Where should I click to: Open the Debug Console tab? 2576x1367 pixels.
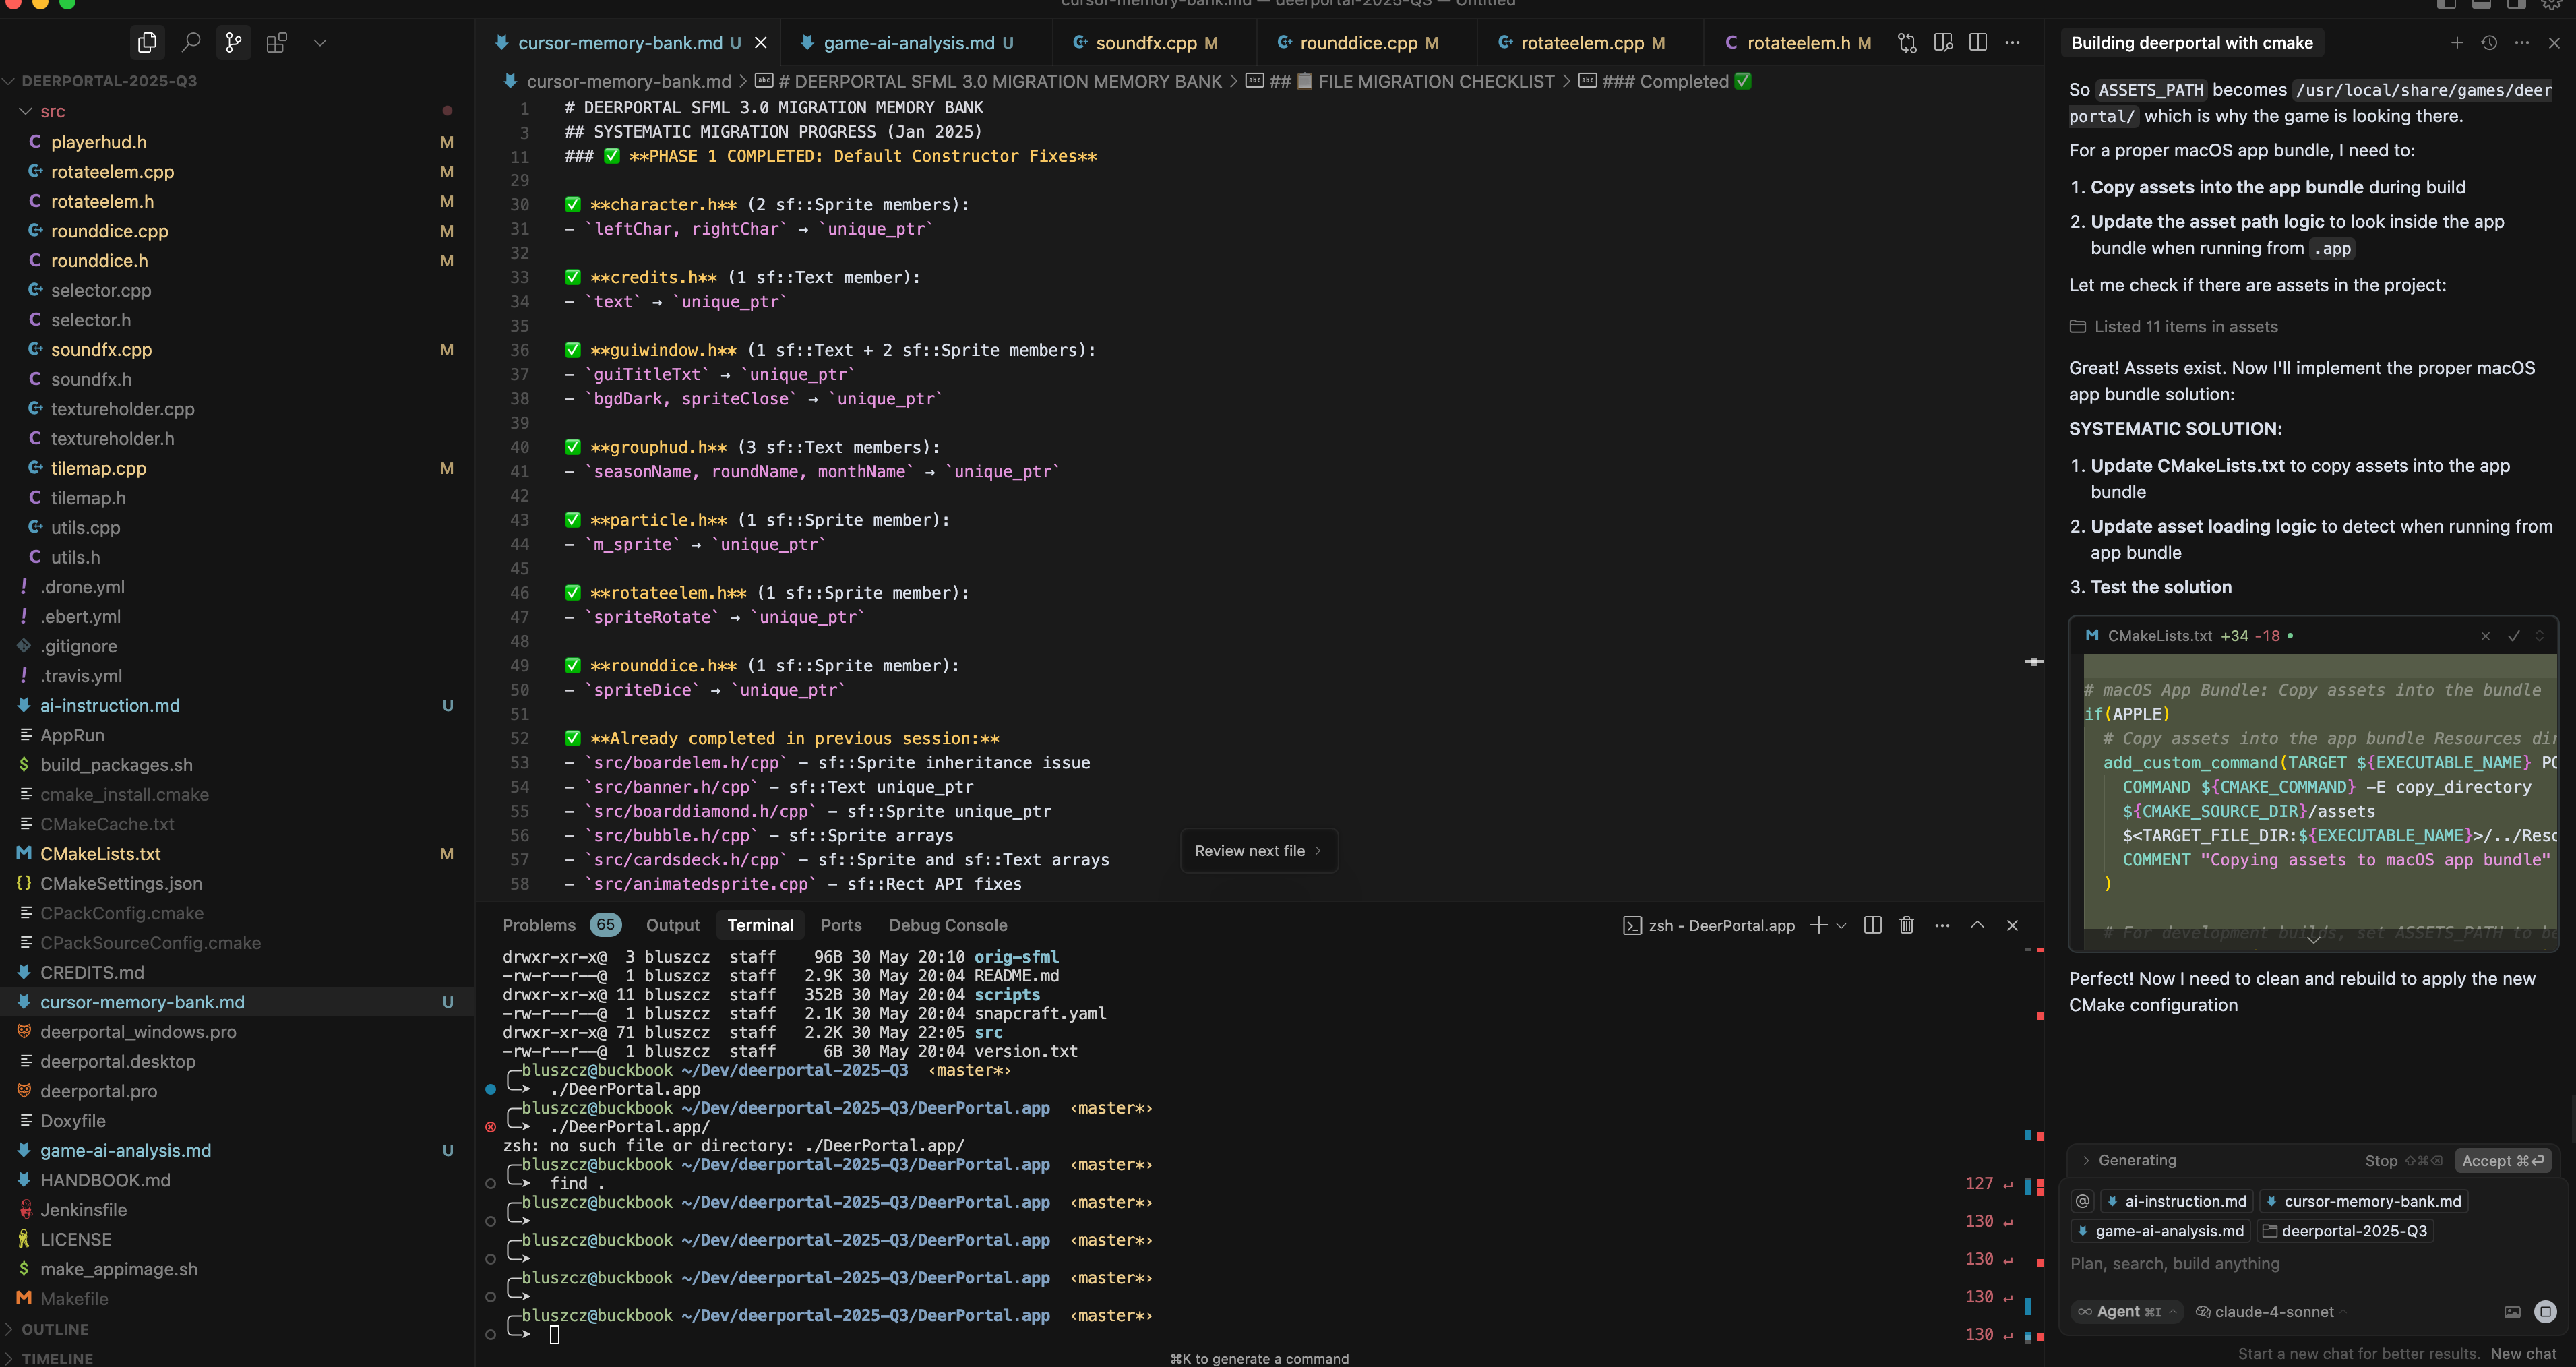tap(948, 925)
